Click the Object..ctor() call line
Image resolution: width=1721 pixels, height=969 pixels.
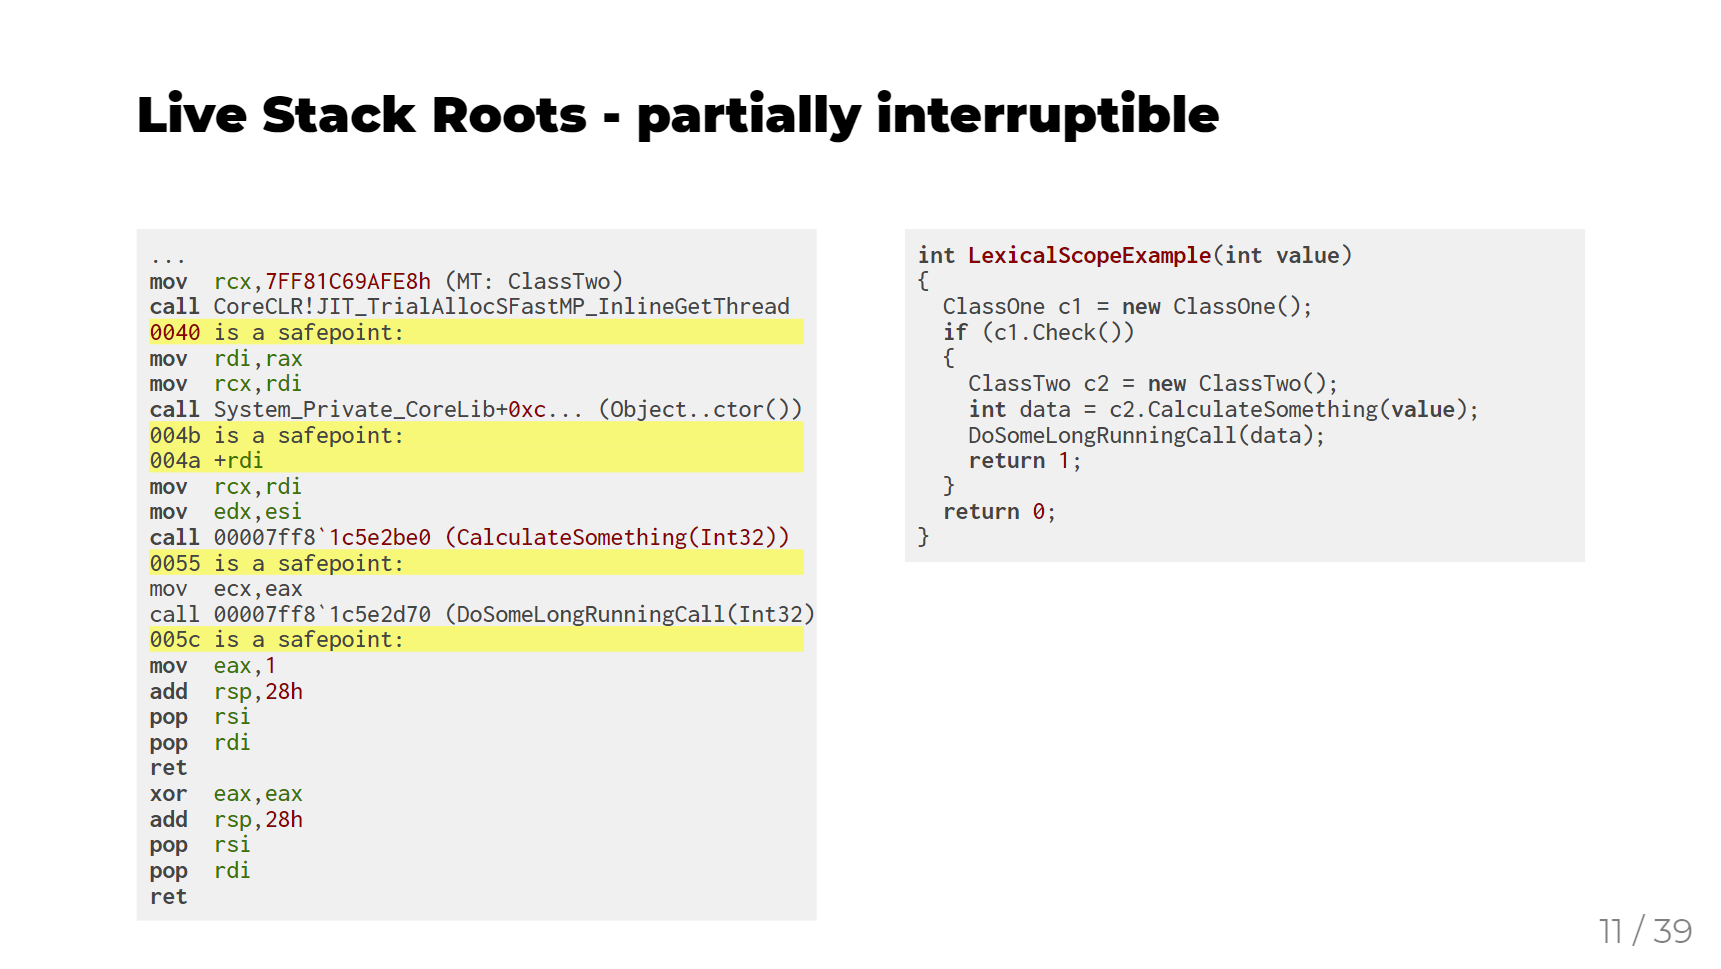[476, 409]
